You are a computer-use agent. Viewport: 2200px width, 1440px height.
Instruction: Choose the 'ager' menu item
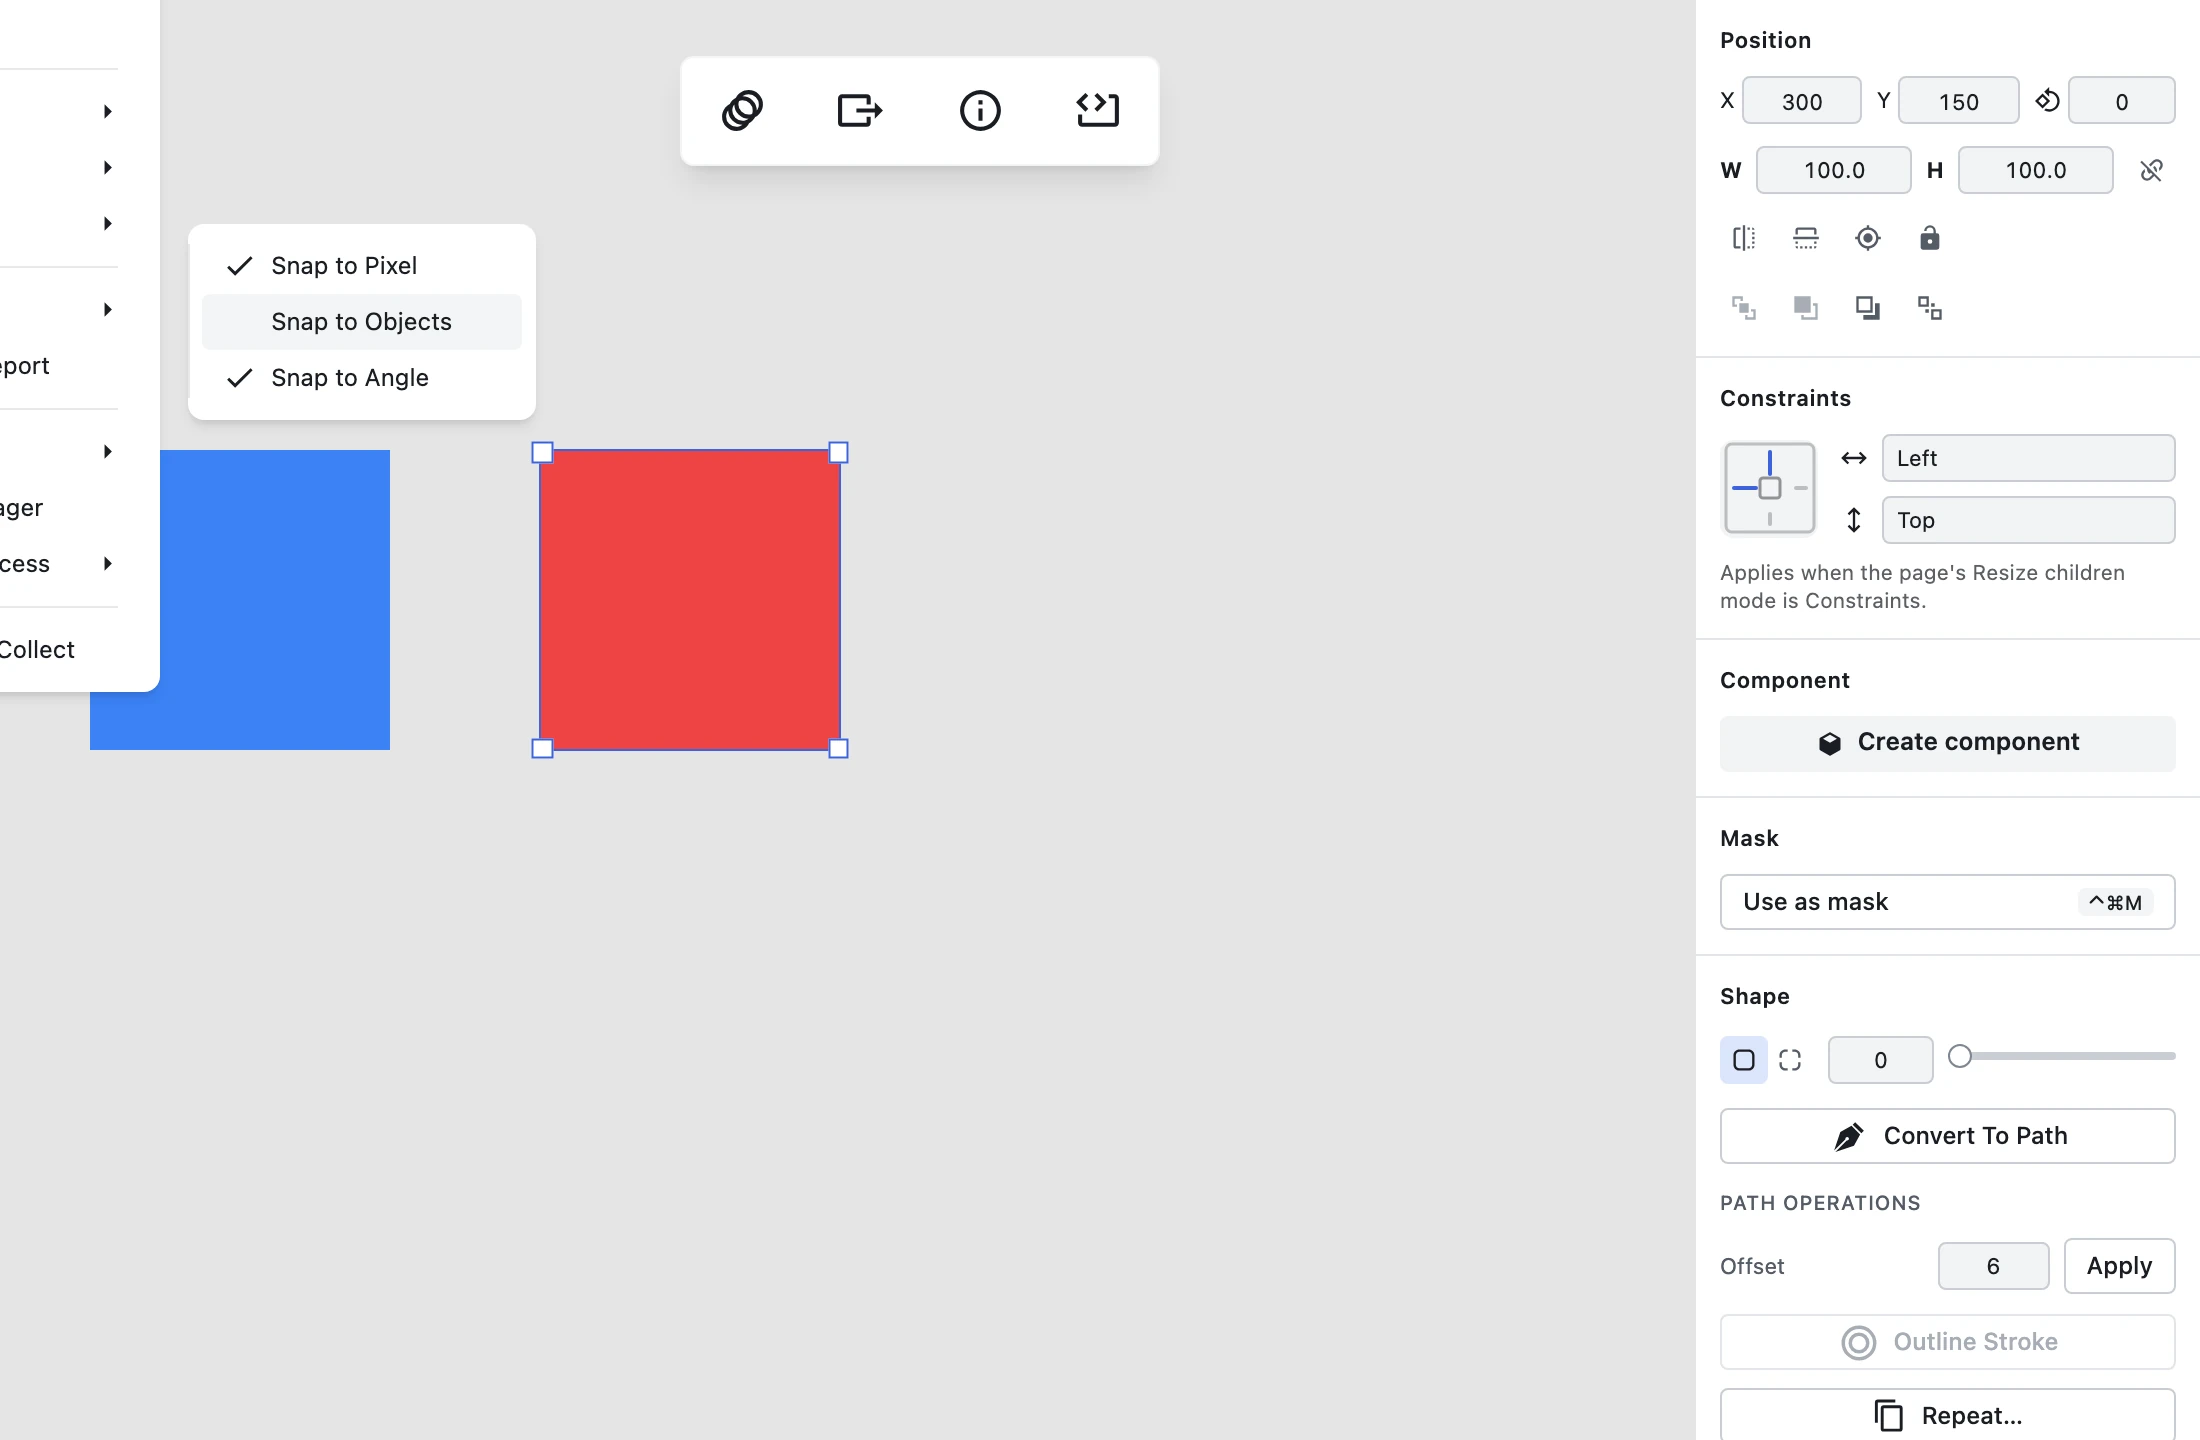(x=60, y=508)
